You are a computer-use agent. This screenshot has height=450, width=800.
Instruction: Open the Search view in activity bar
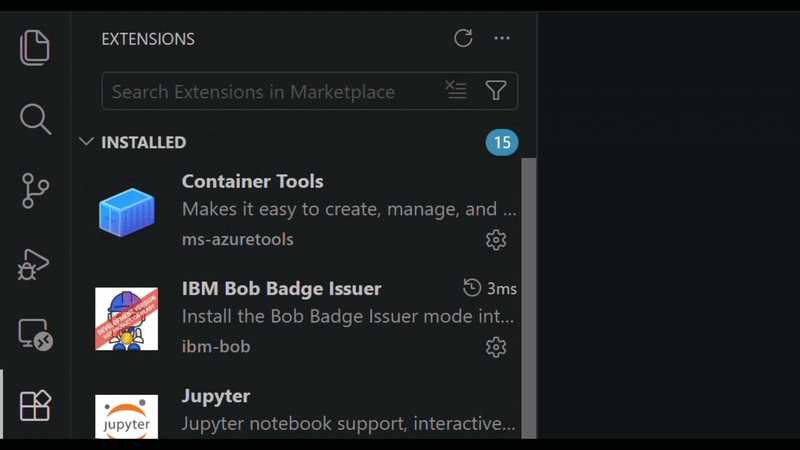click(35, 119)
